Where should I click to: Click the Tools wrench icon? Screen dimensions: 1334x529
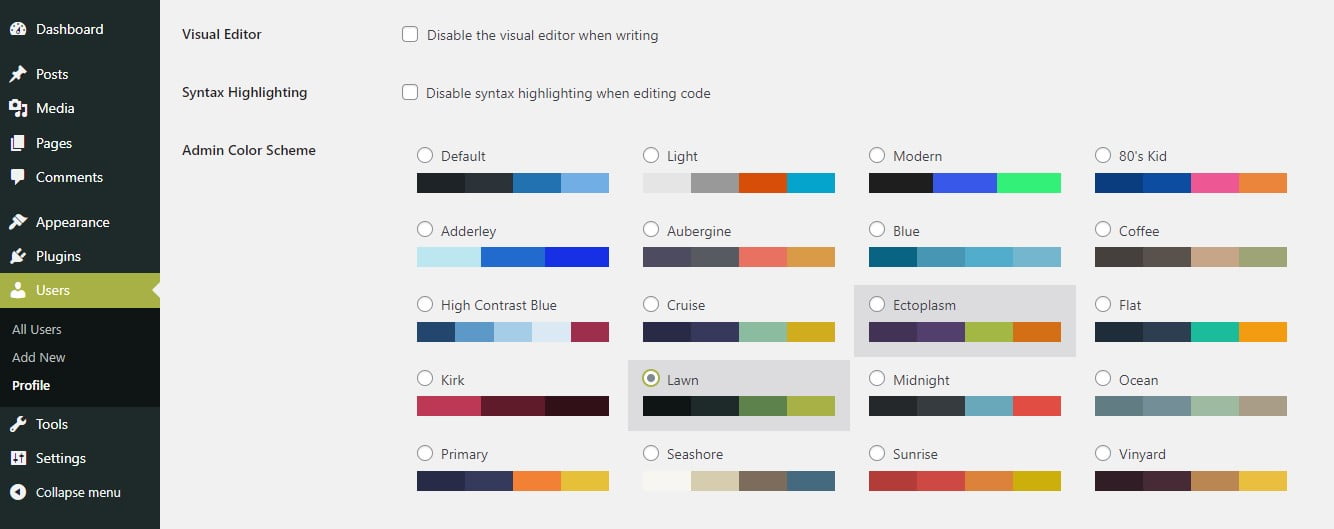[18, 424]
